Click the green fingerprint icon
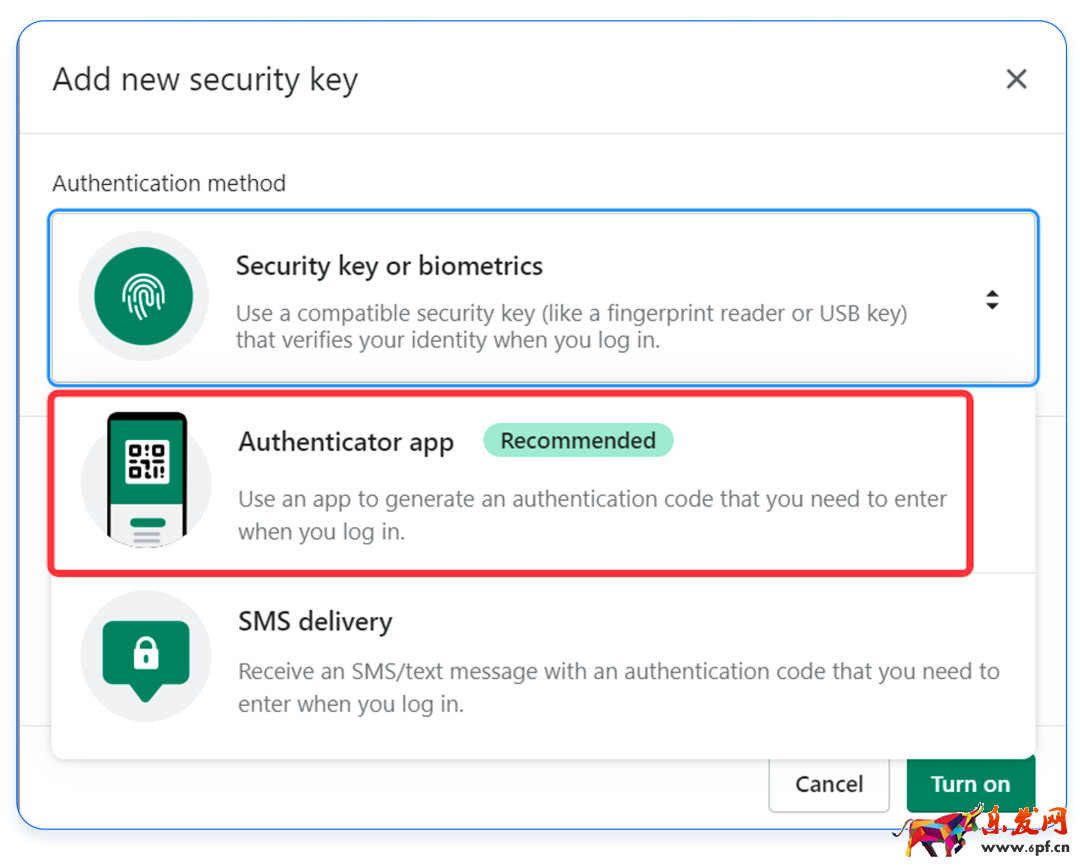Screen dimensions: 1080x868 143,297
